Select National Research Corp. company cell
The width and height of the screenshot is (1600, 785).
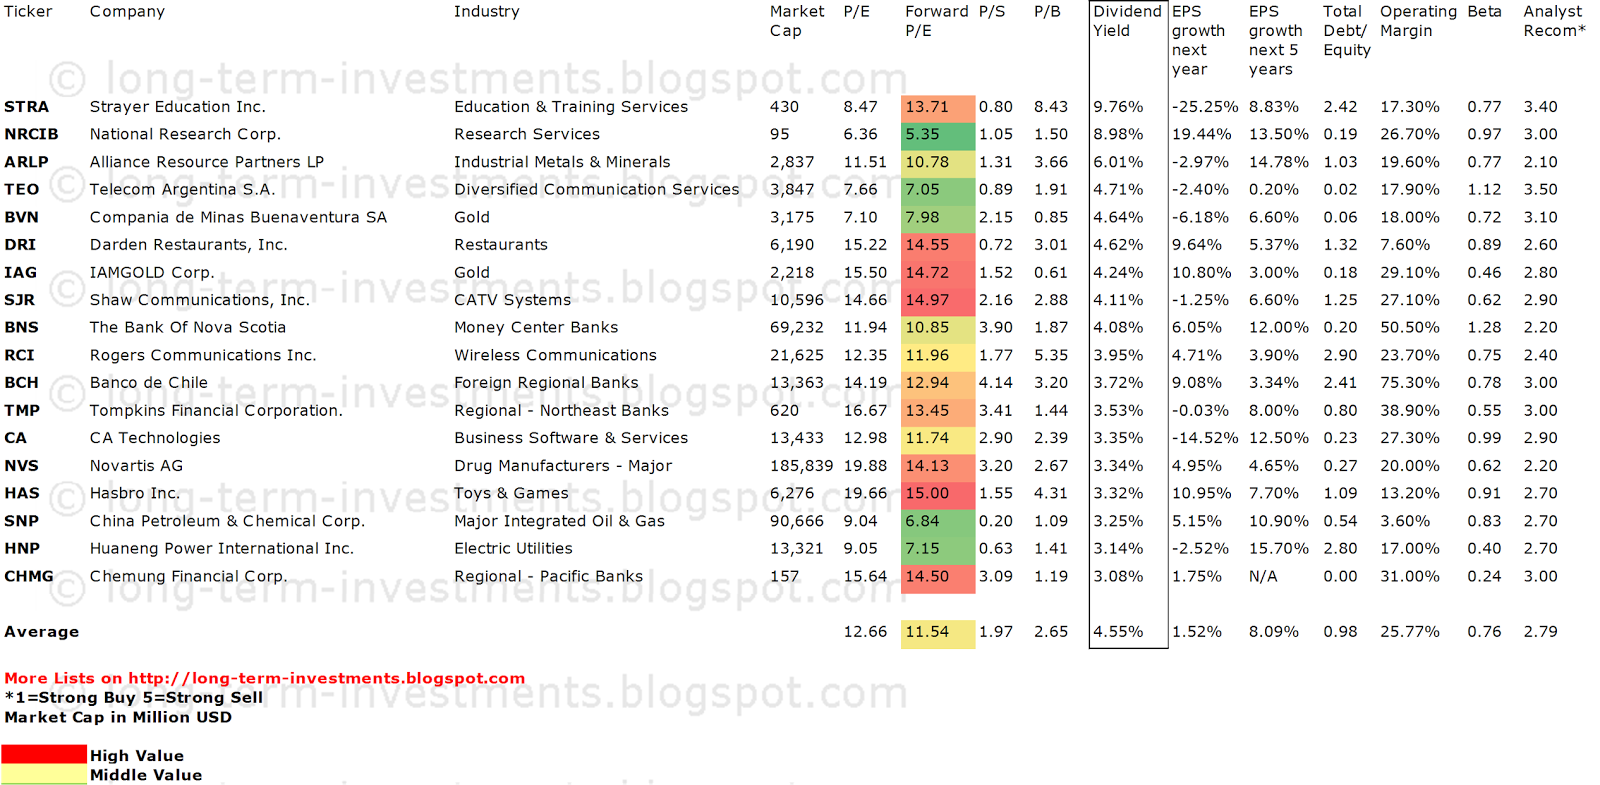tap(185, 134)
